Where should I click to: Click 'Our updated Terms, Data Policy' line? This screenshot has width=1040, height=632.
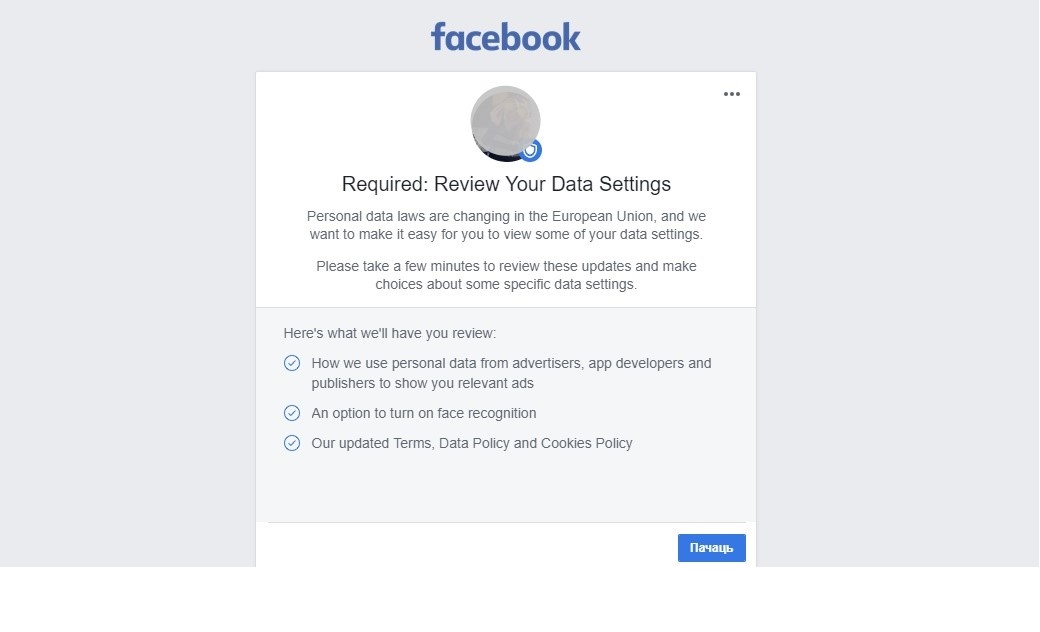click(472, 443)
